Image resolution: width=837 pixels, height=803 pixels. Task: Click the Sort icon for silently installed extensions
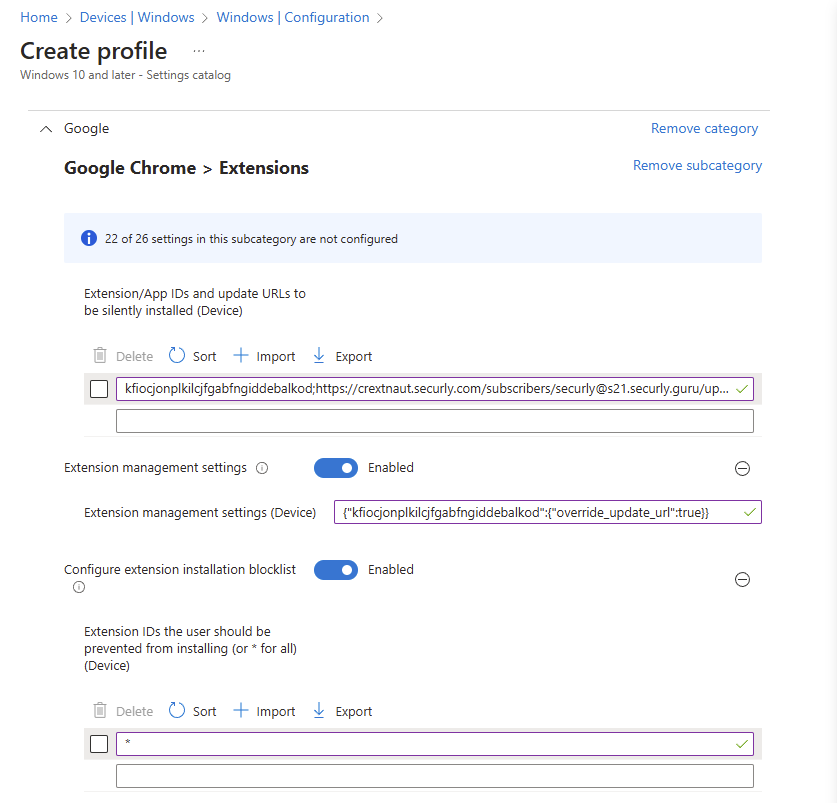click(177, 356)
